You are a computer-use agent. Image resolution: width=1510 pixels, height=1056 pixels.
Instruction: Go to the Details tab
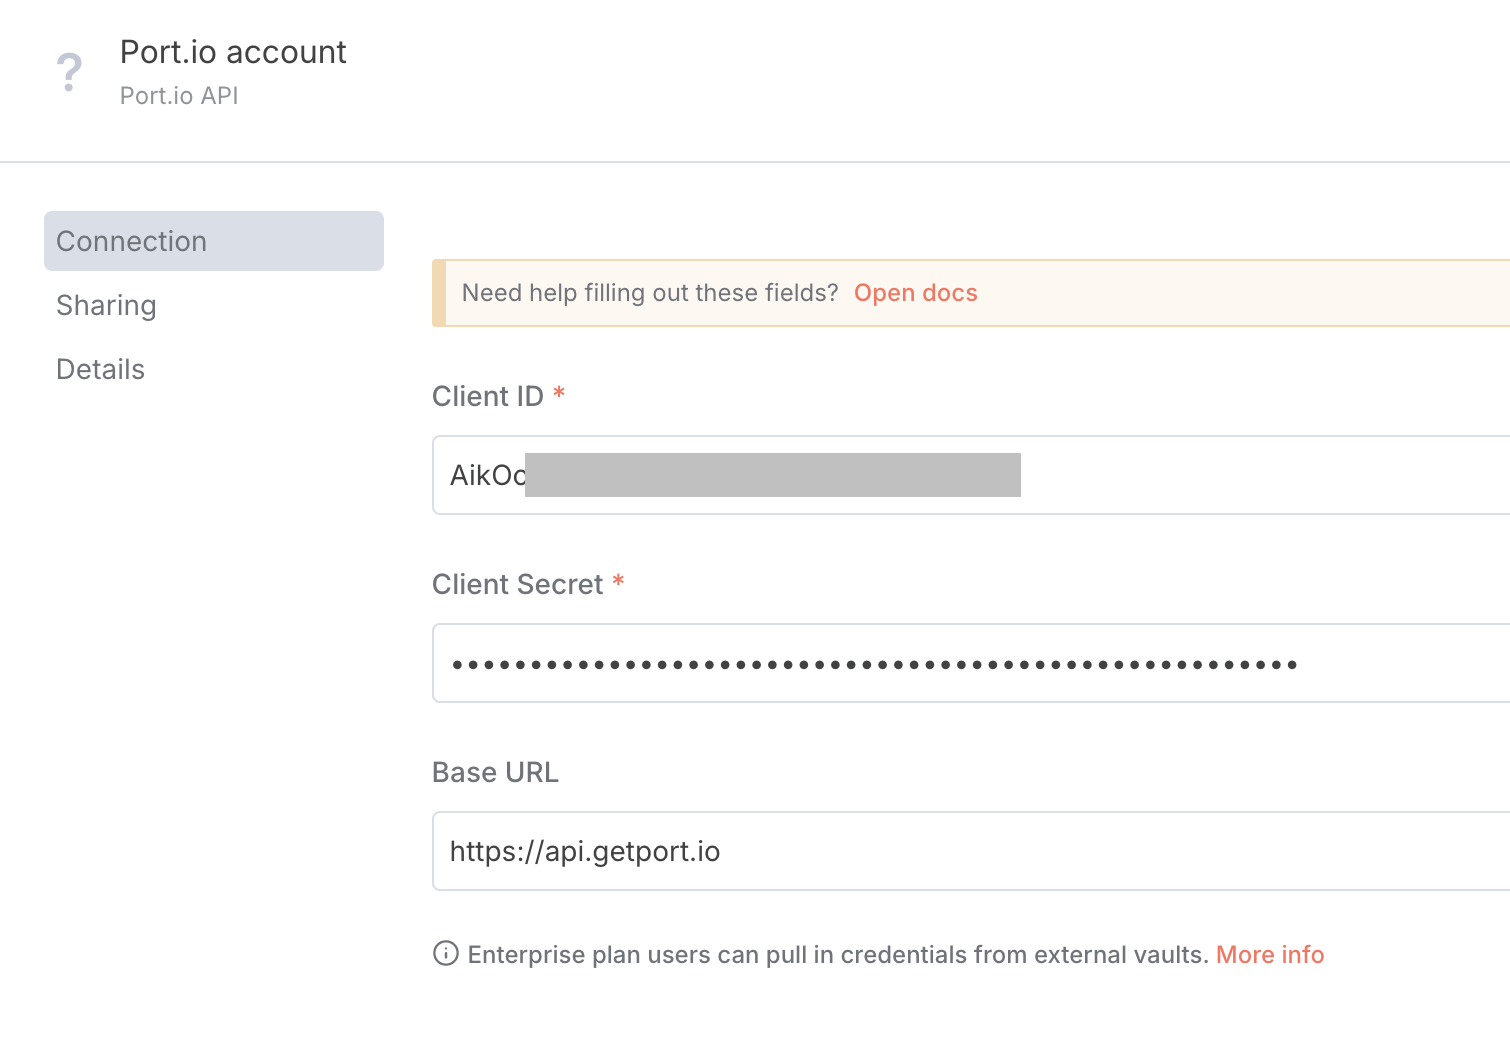(100, 369)
